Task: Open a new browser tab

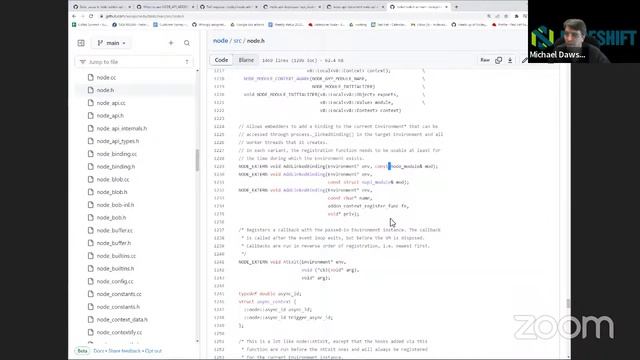Action: pyautogui.click(x=456, y=7)
